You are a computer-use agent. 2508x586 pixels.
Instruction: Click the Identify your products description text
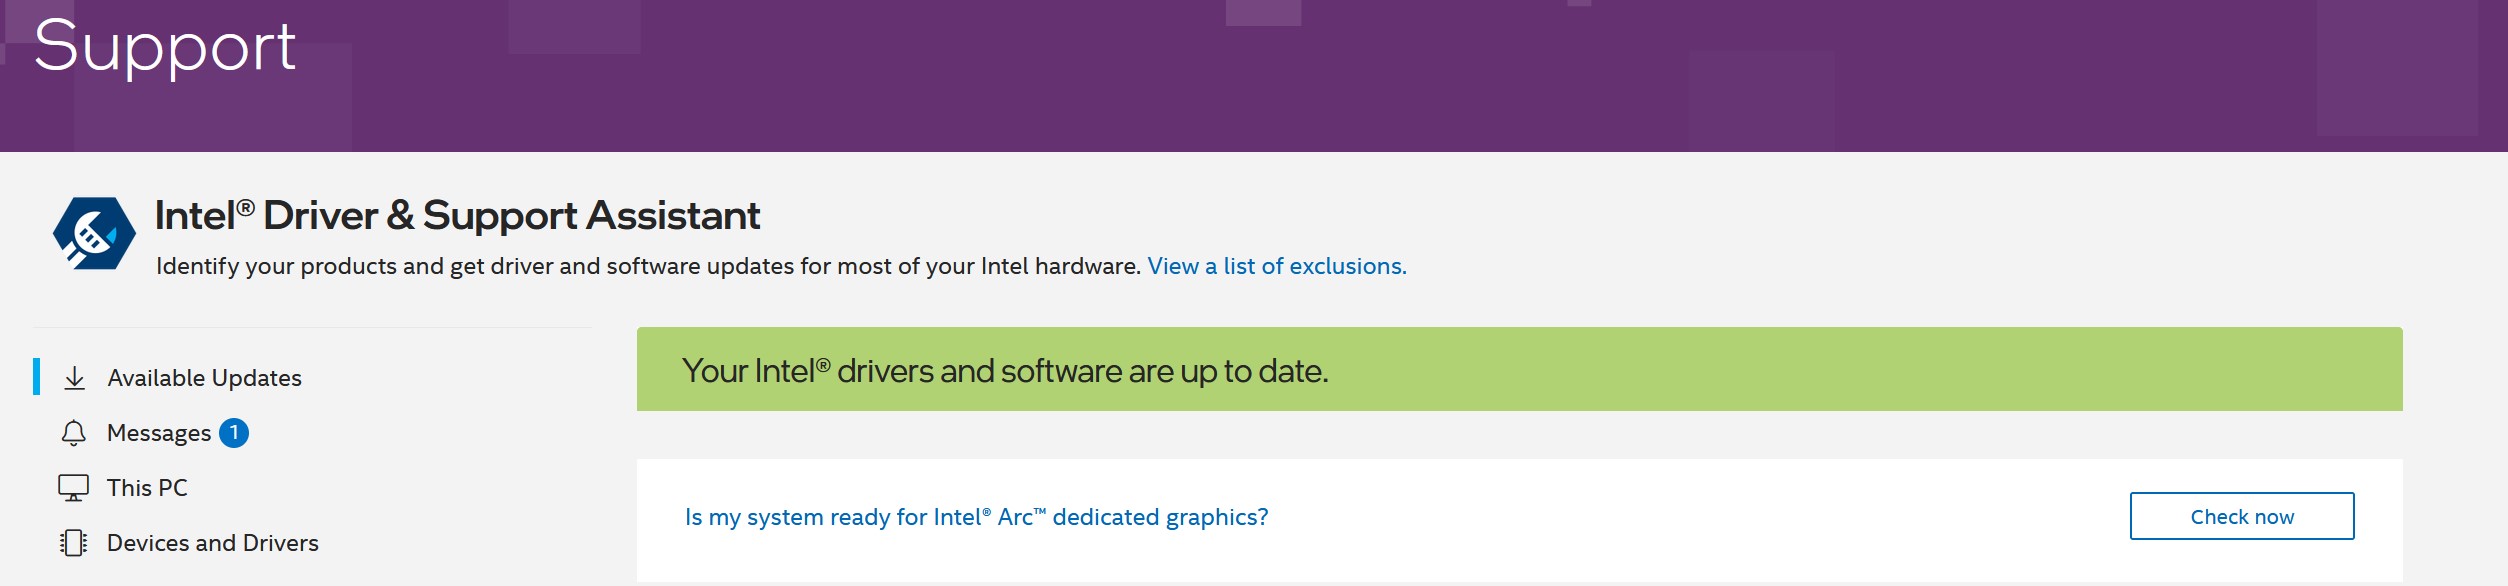[x=648, y=266]
